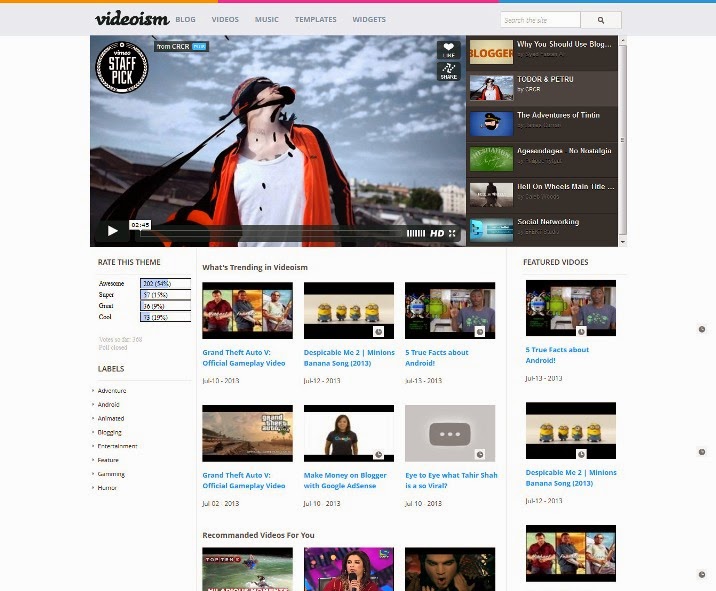Open the WIDGETS menu item
The image size is (716, 591).
pyautogui.click(x=369, y=20)
